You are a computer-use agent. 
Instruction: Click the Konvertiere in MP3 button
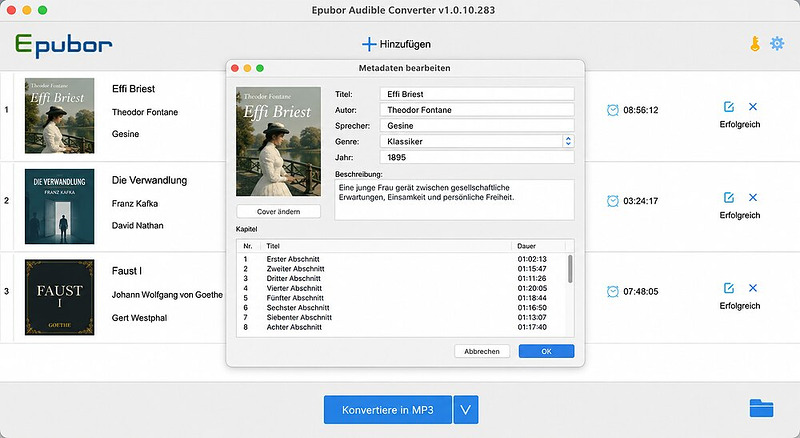[388, 409]
